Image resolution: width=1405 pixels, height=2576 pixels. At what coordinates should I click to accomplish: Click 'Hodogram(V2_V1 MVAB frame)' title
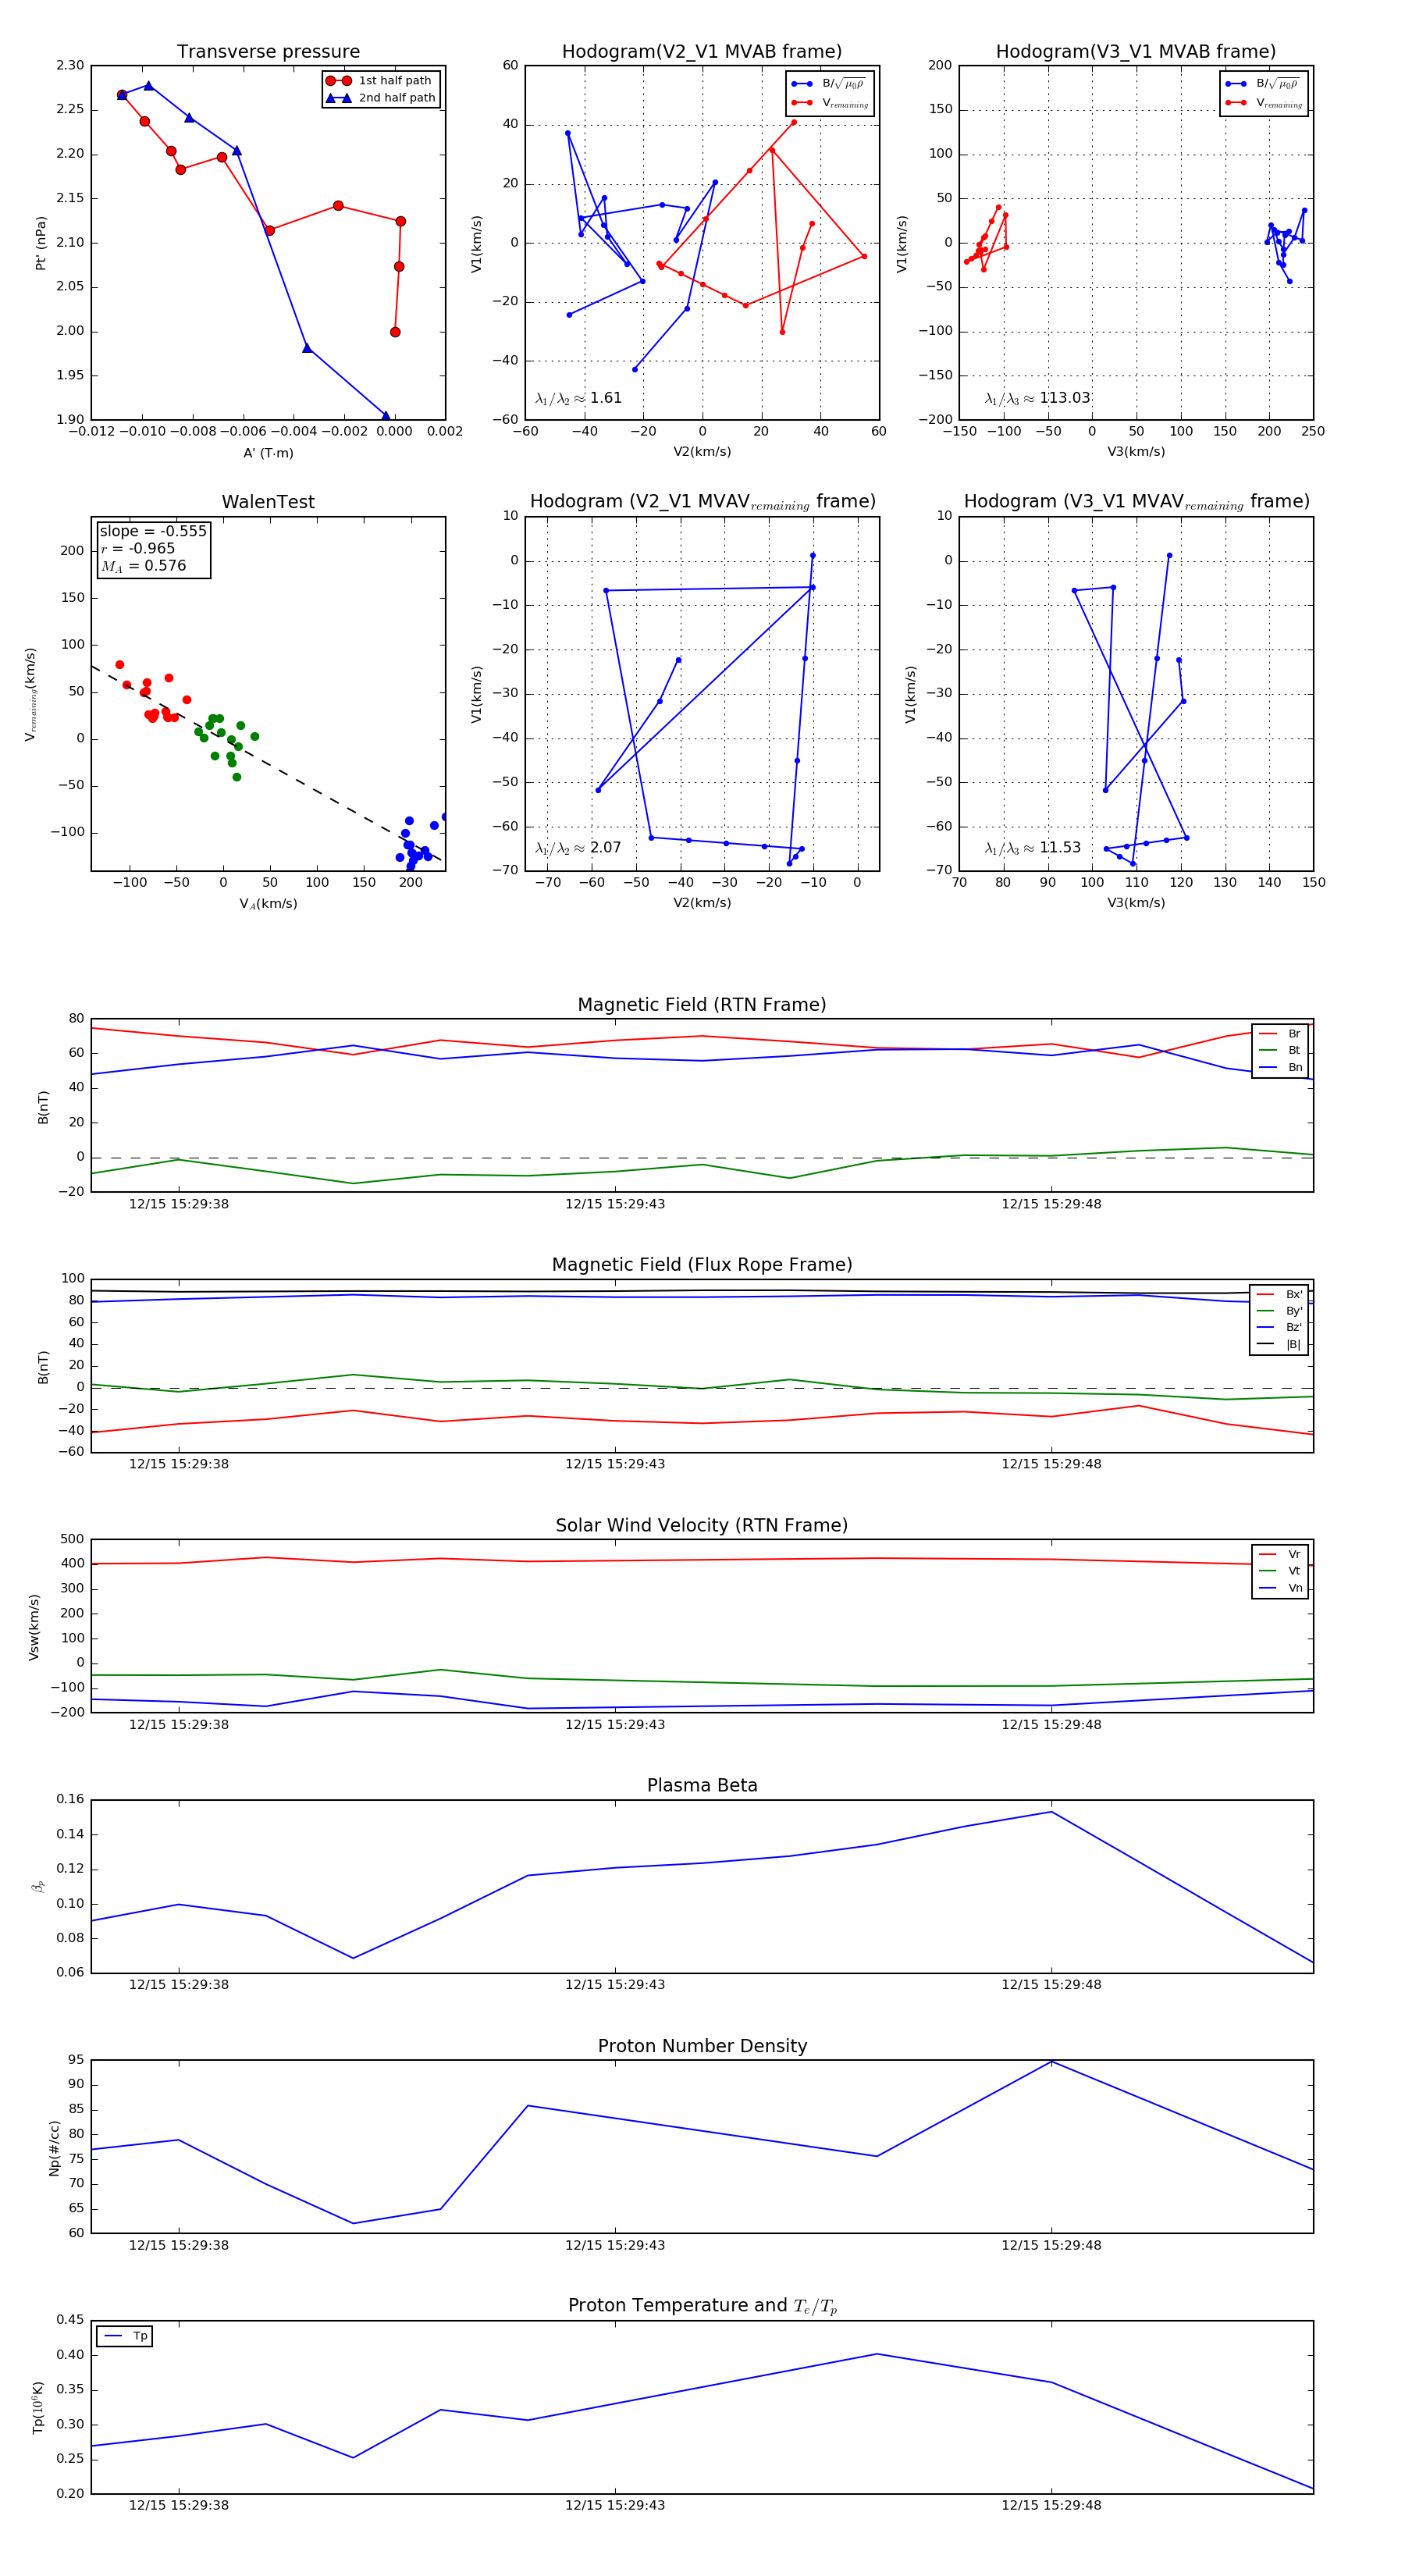click(702, 52)
